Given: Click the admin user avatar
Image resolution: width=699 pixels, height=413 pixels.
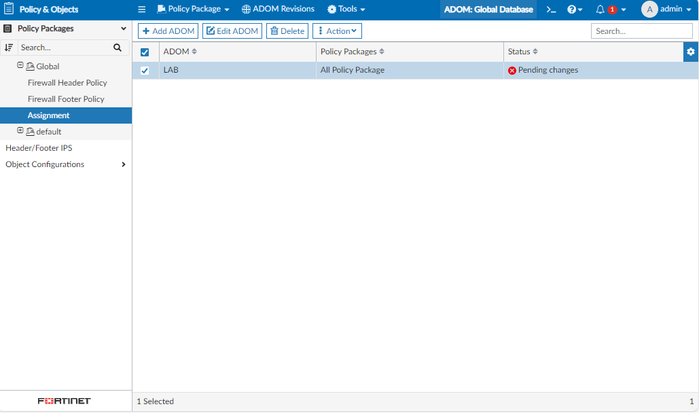Looking at the screenshot, I should tap(649, 9).
